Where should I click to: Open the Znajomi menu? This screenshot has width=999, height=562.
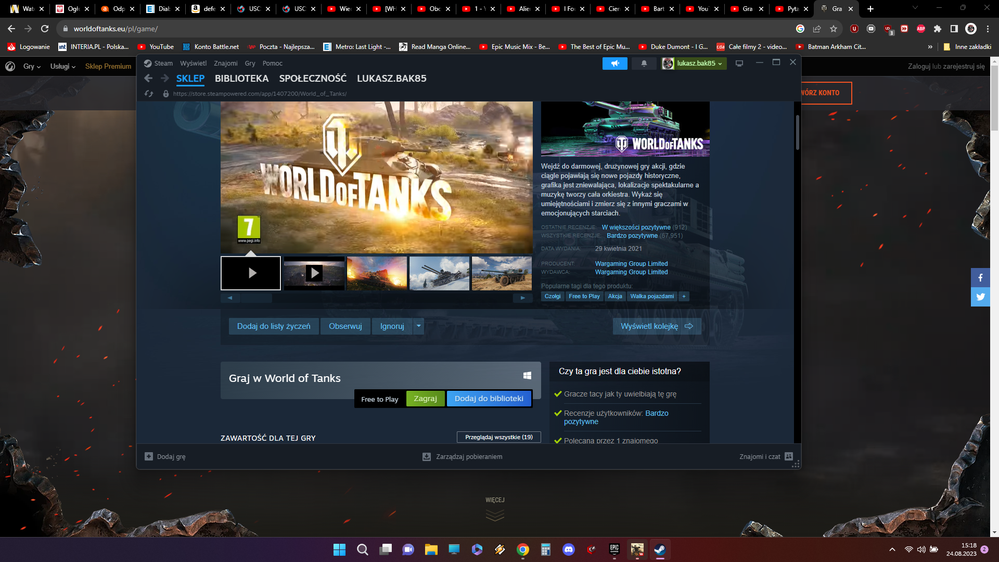pyautogui.click(x=226, y=63)
